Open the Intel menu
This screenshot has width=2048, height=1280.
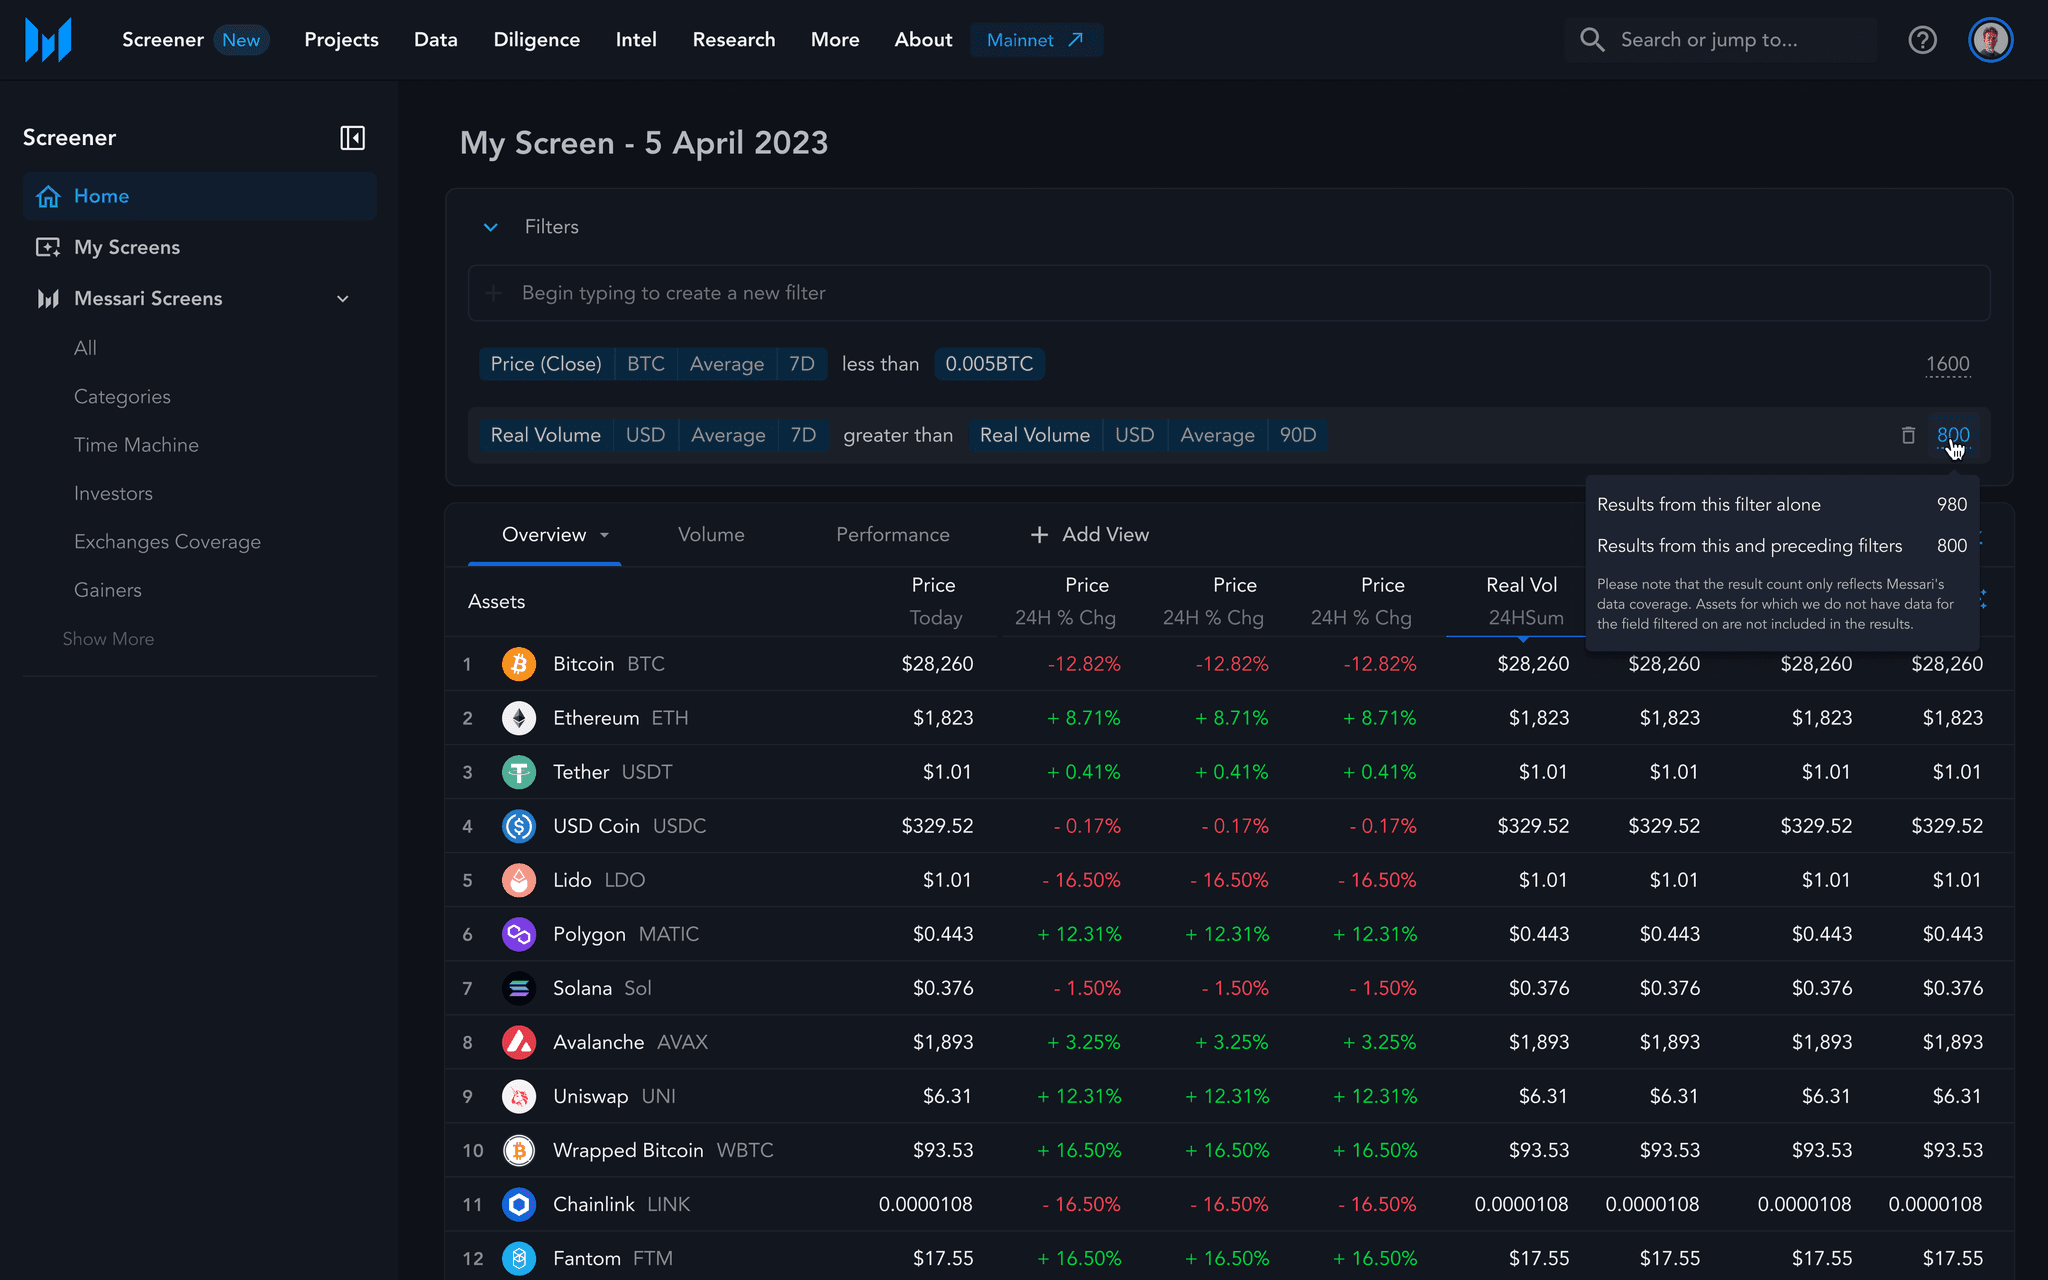pos(636,40)
